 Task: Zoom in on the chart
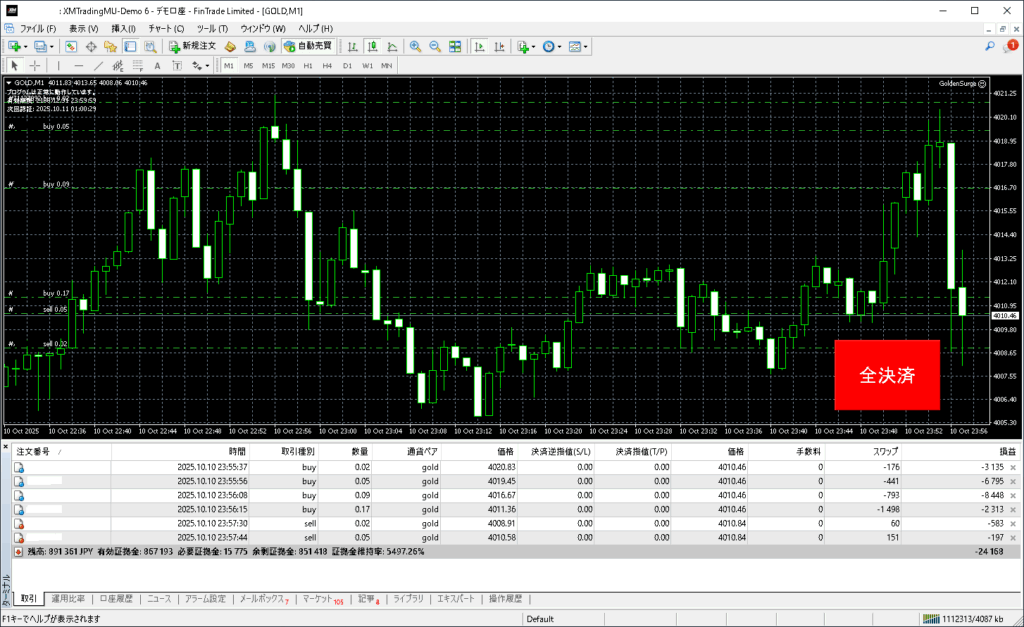[415, 46]
